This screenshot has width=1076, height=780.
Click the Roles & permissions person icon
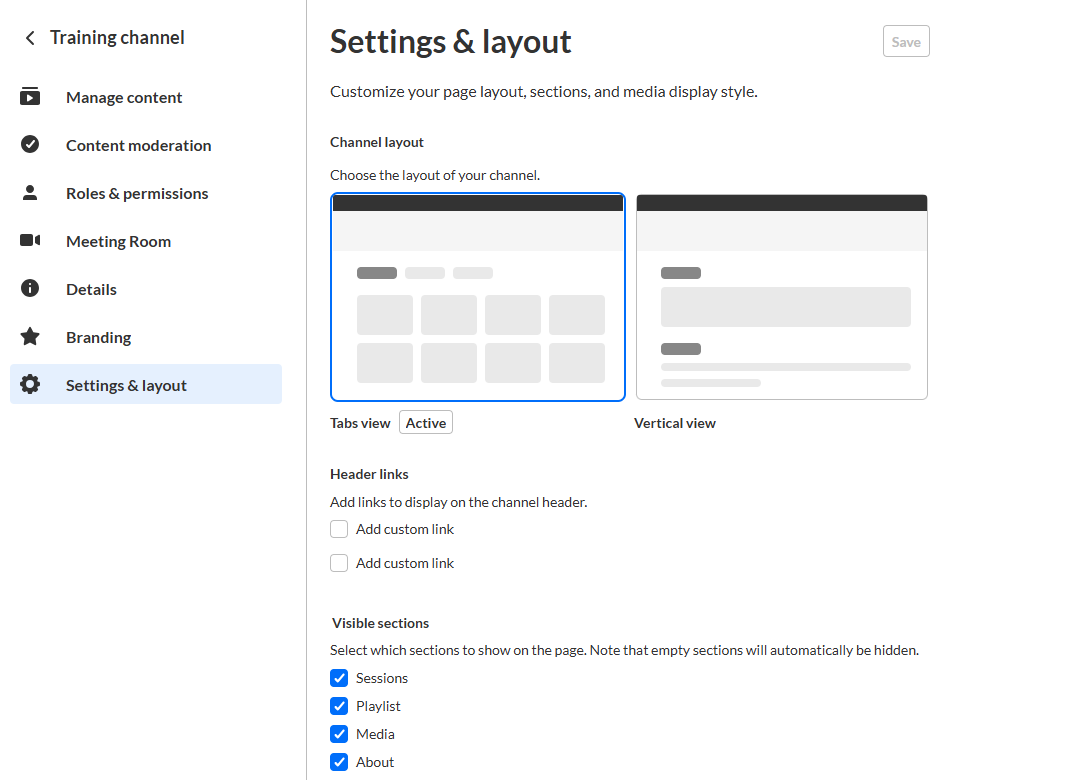pyautogui.click(x=30, y=193)
